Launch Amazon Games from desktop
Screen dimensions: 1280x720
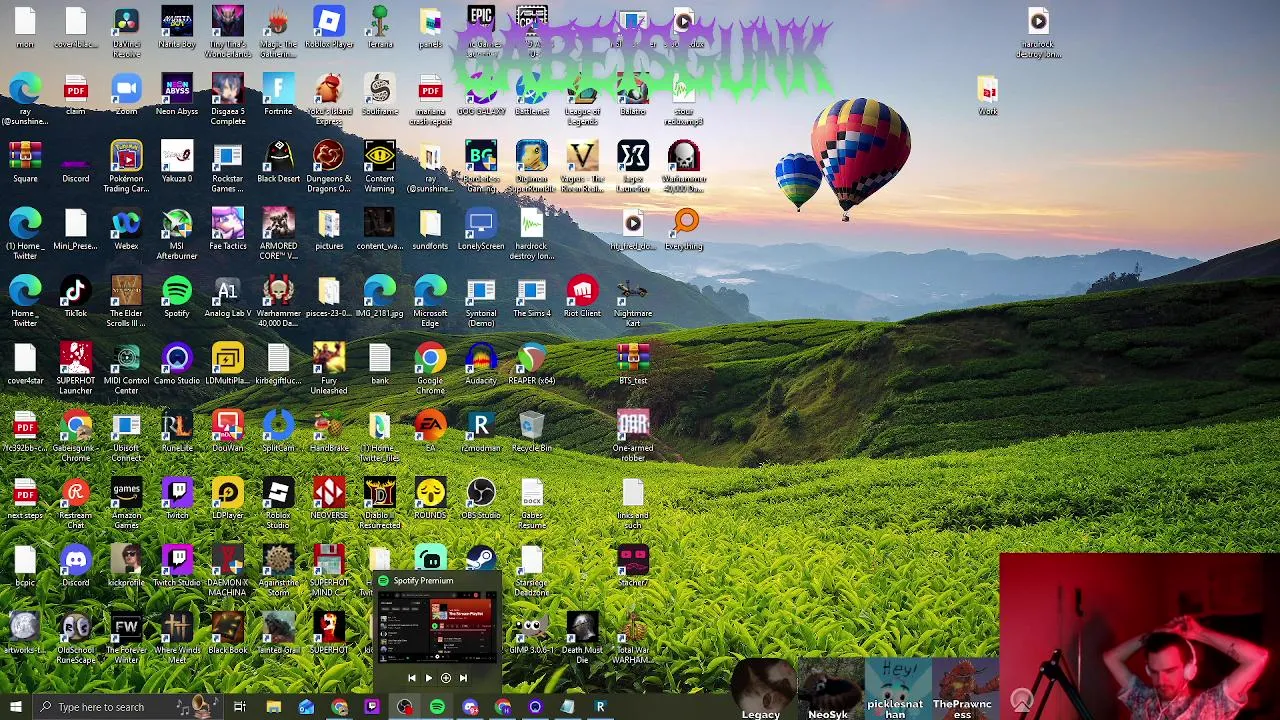click(x=126, y=503)
